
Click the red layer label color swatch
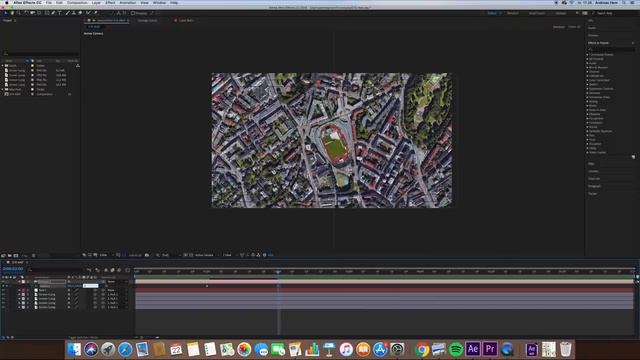[x=23, y=290]
